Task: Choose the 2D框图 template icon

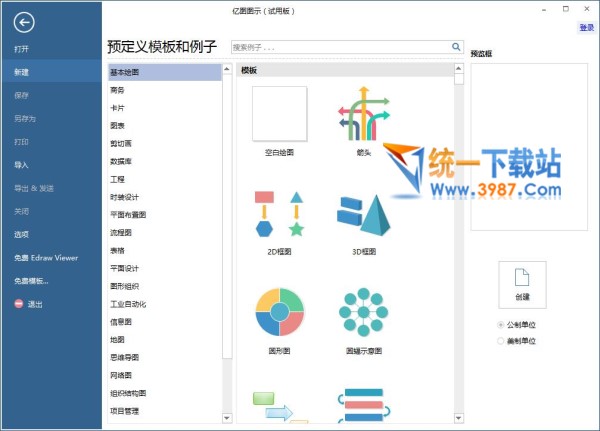Action: click(x=279, y=213)
